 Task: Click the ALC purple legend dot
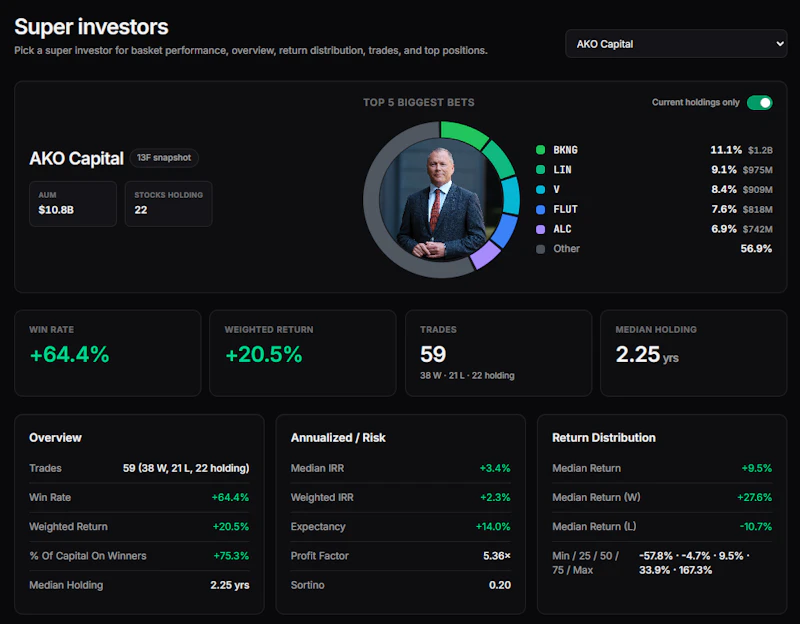(x=540, y=229)
